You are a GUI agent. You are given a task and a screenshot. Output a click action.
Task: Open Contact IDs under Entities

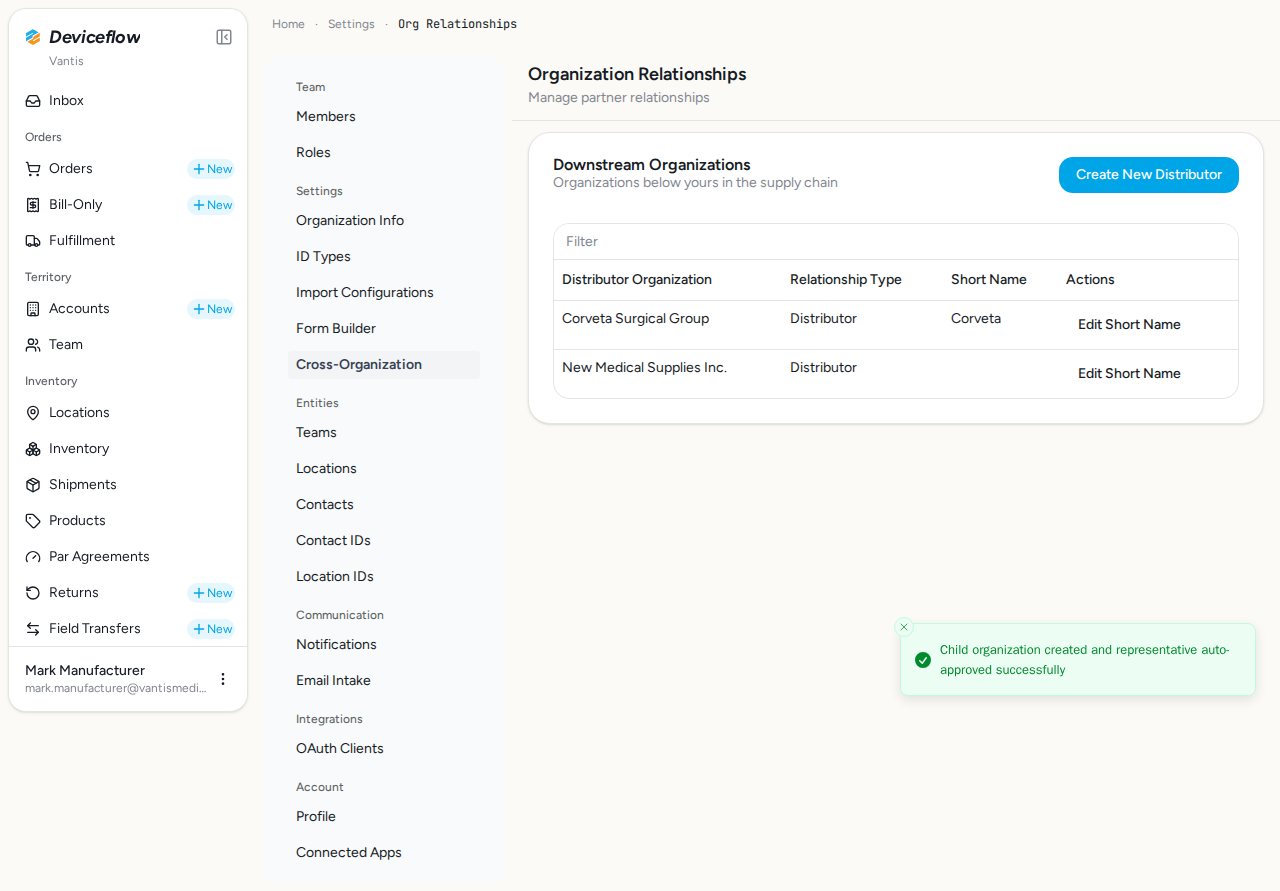pyautogui.click(x=384, y=541)
